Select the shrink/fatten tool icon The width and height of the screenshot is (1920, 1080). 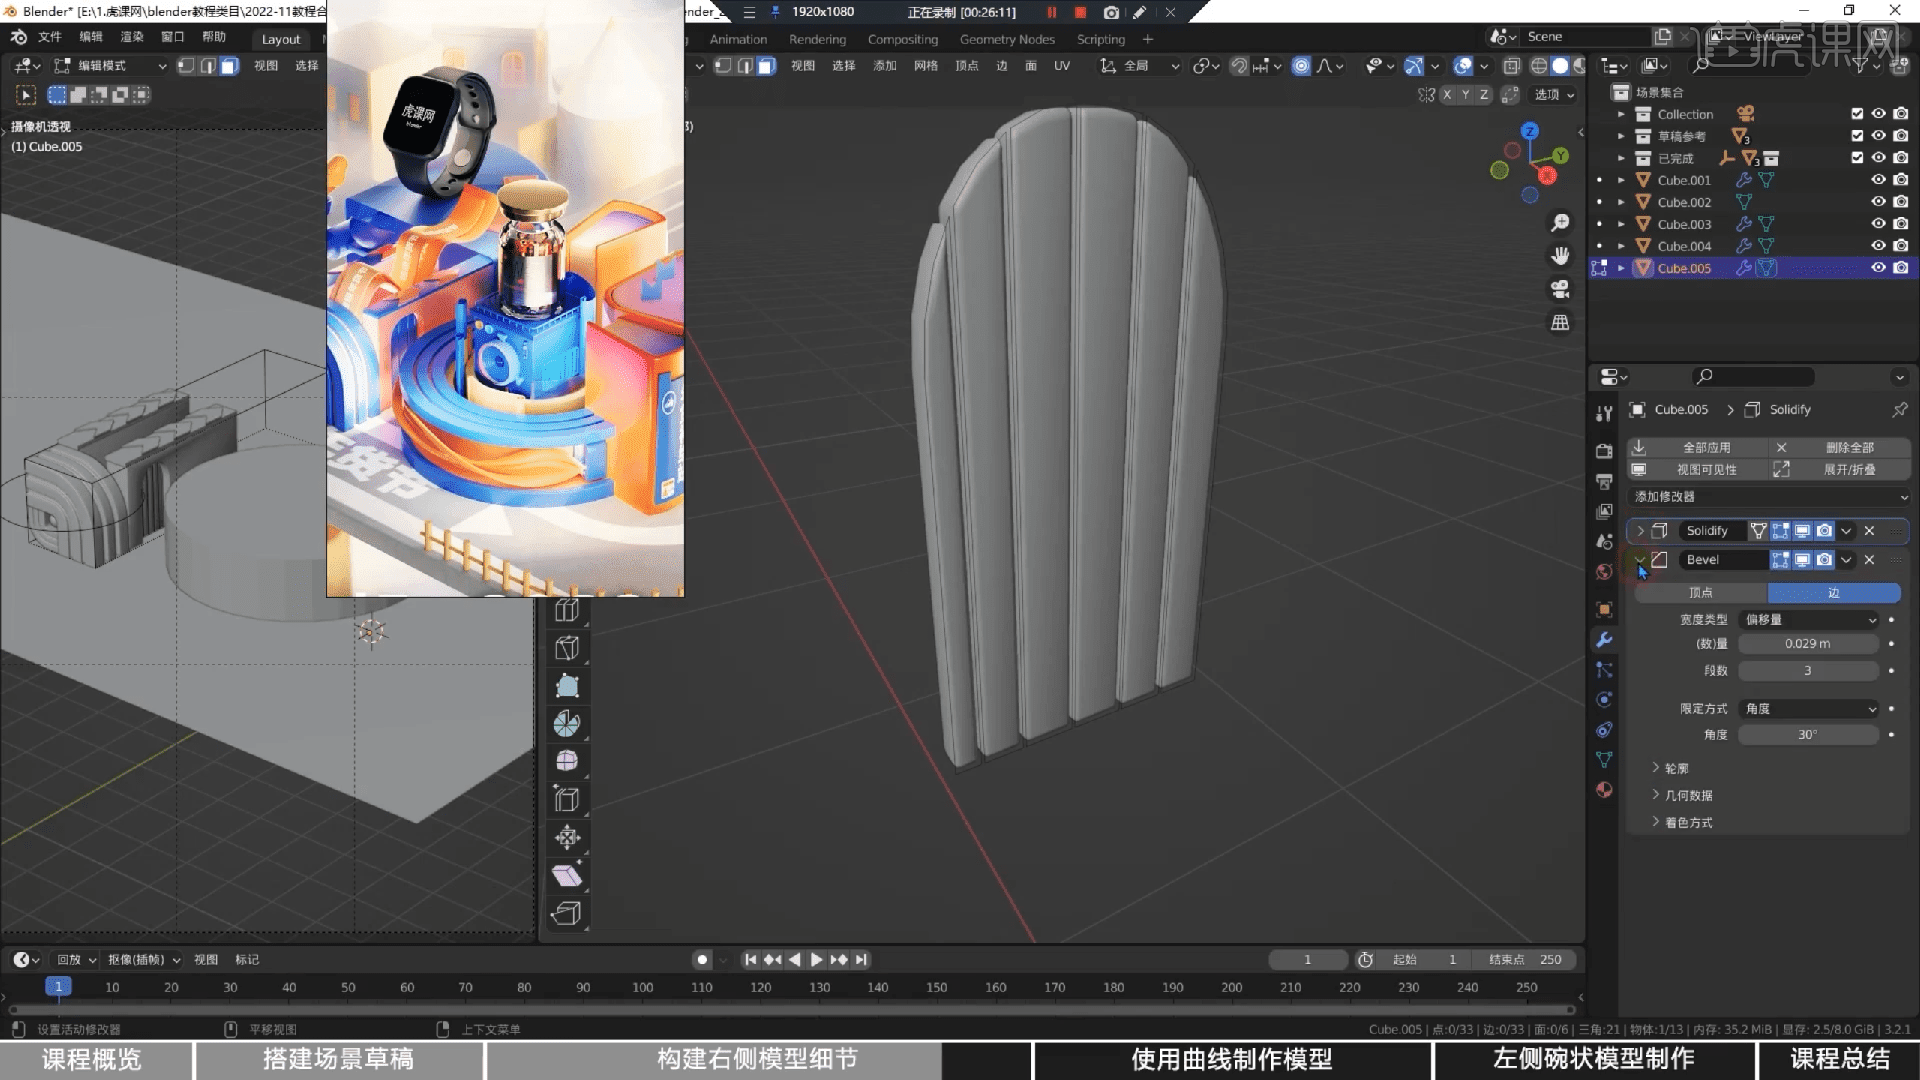click(567, 837)
